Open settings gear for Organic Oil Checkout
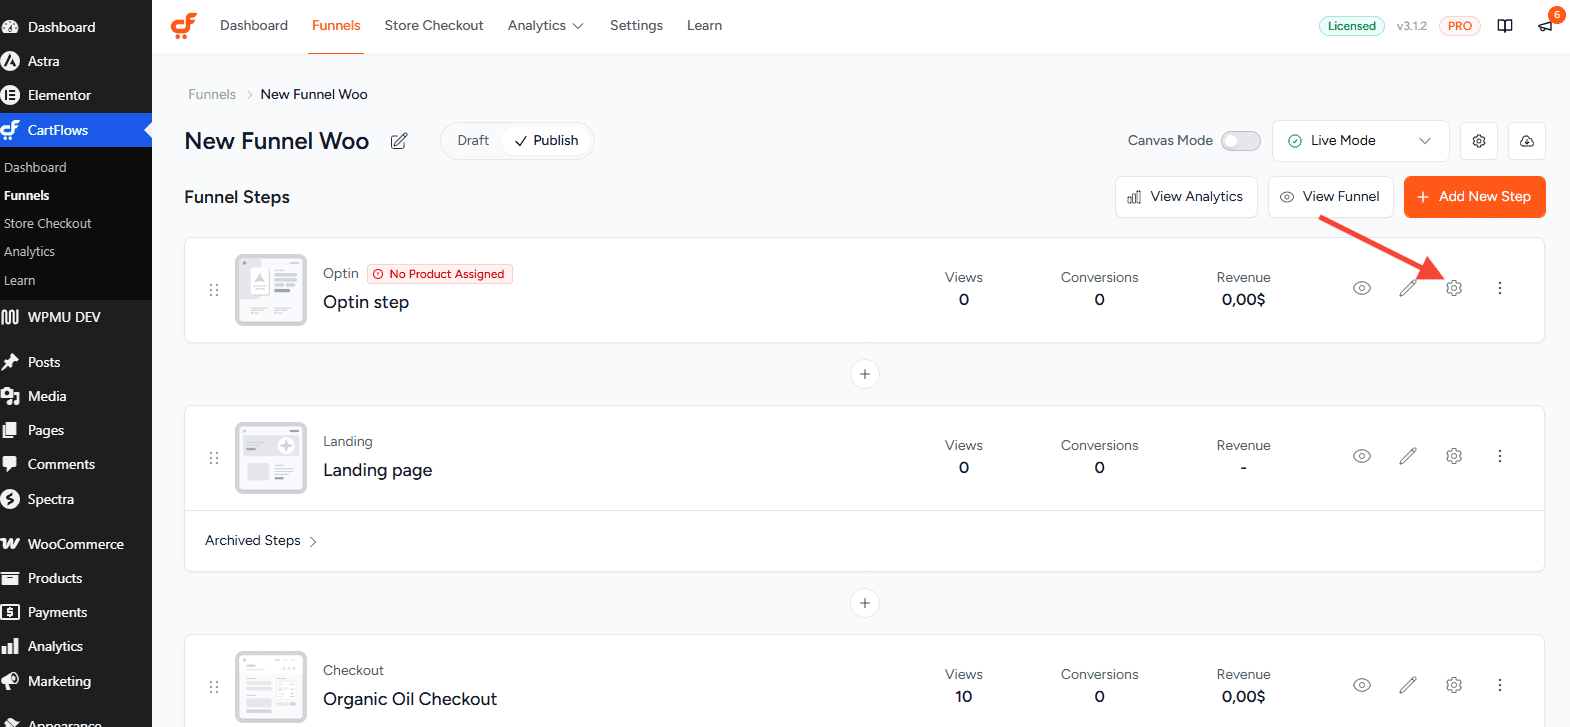The width and height of the screenshot is (1570, 727). pyautogui.click(x=1454, y=685)
